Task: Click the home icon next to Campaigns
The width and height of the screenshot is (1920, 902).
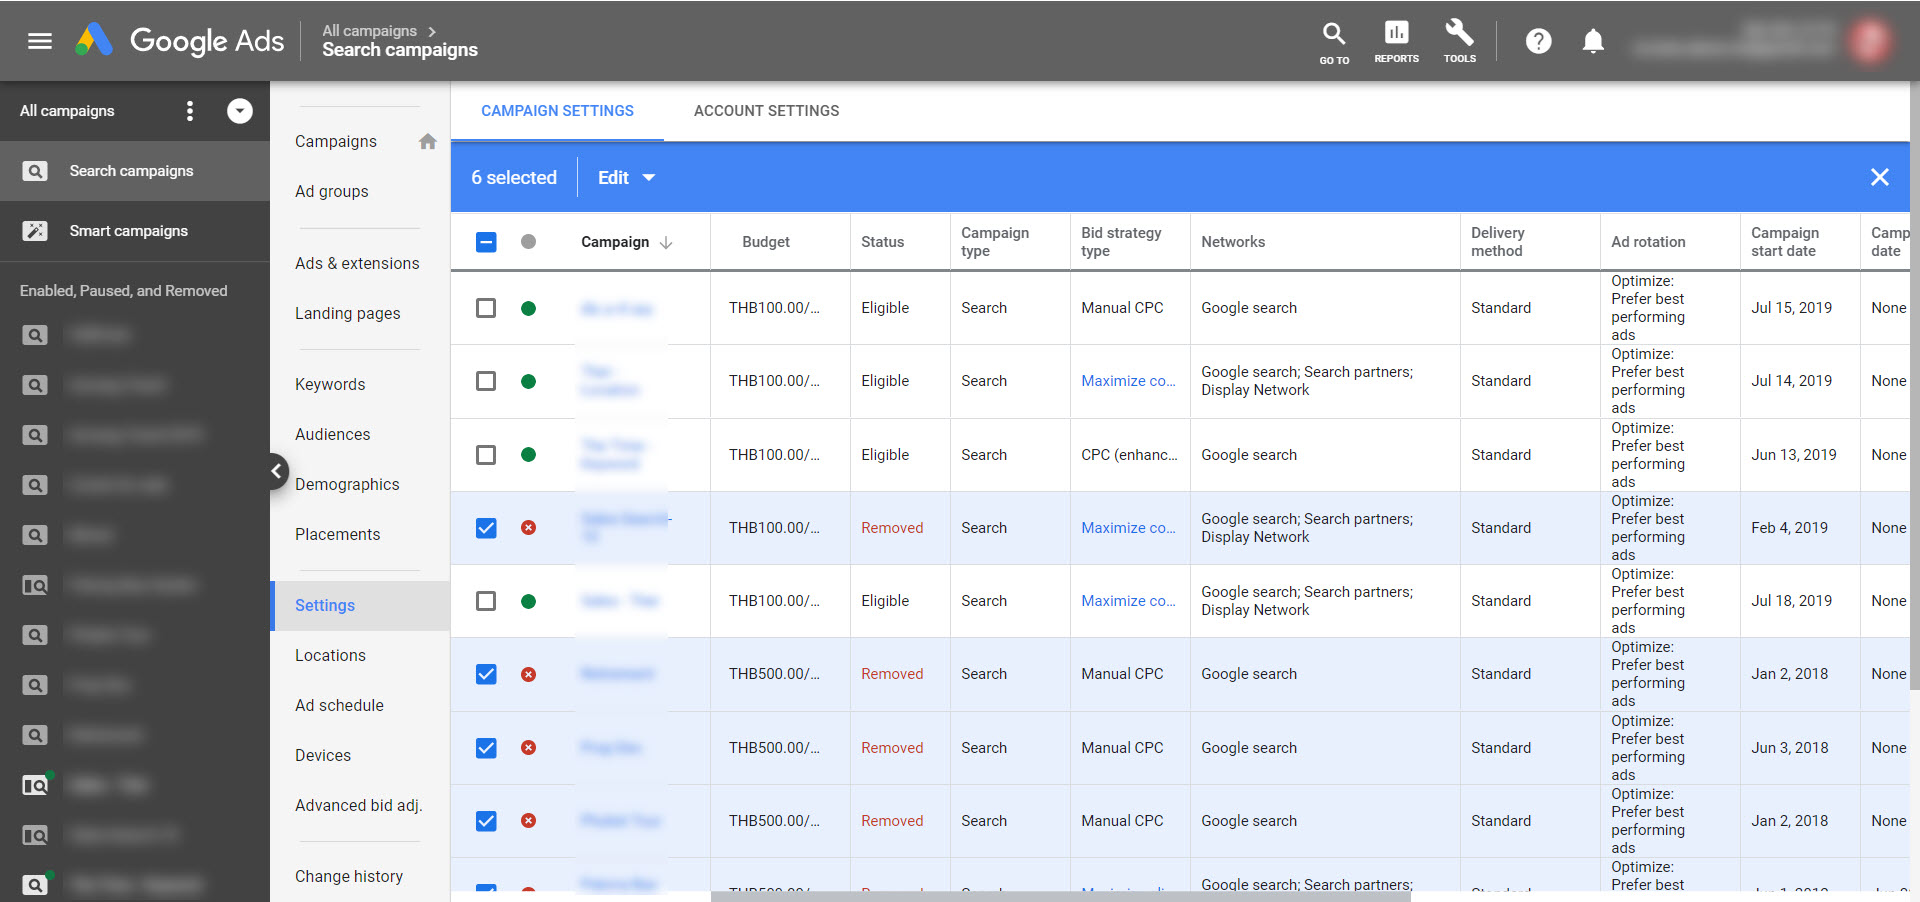Action: click(428, 142)
